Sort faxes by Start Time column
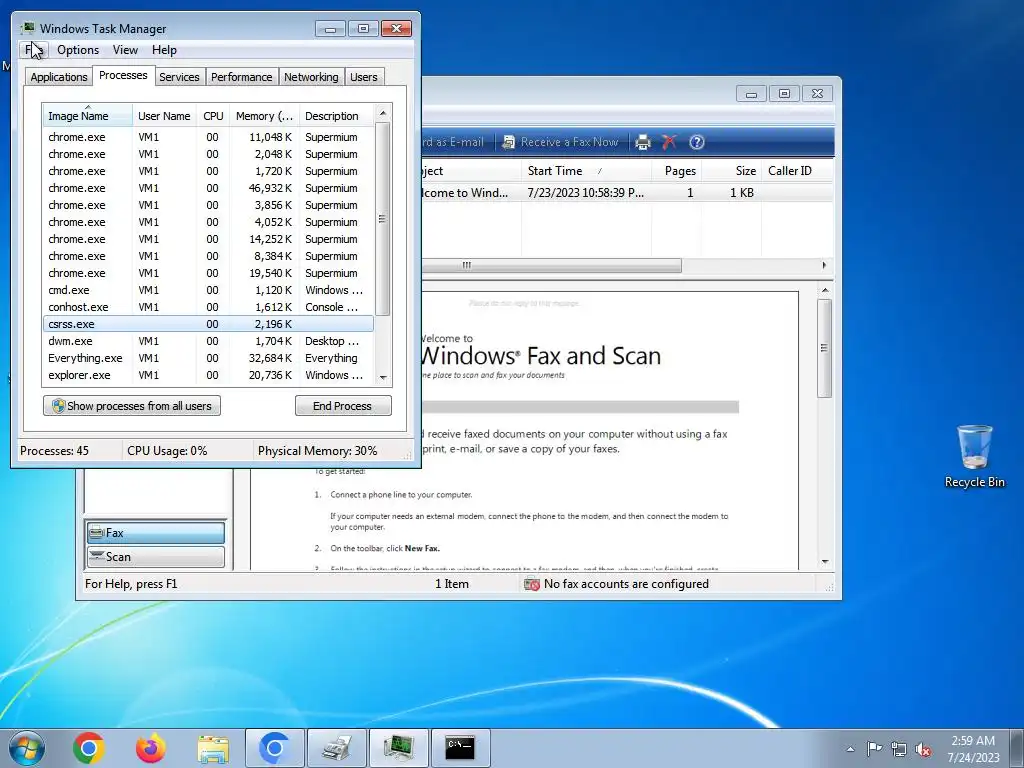The image size is (1024, 768). click(x=586, y=171)
